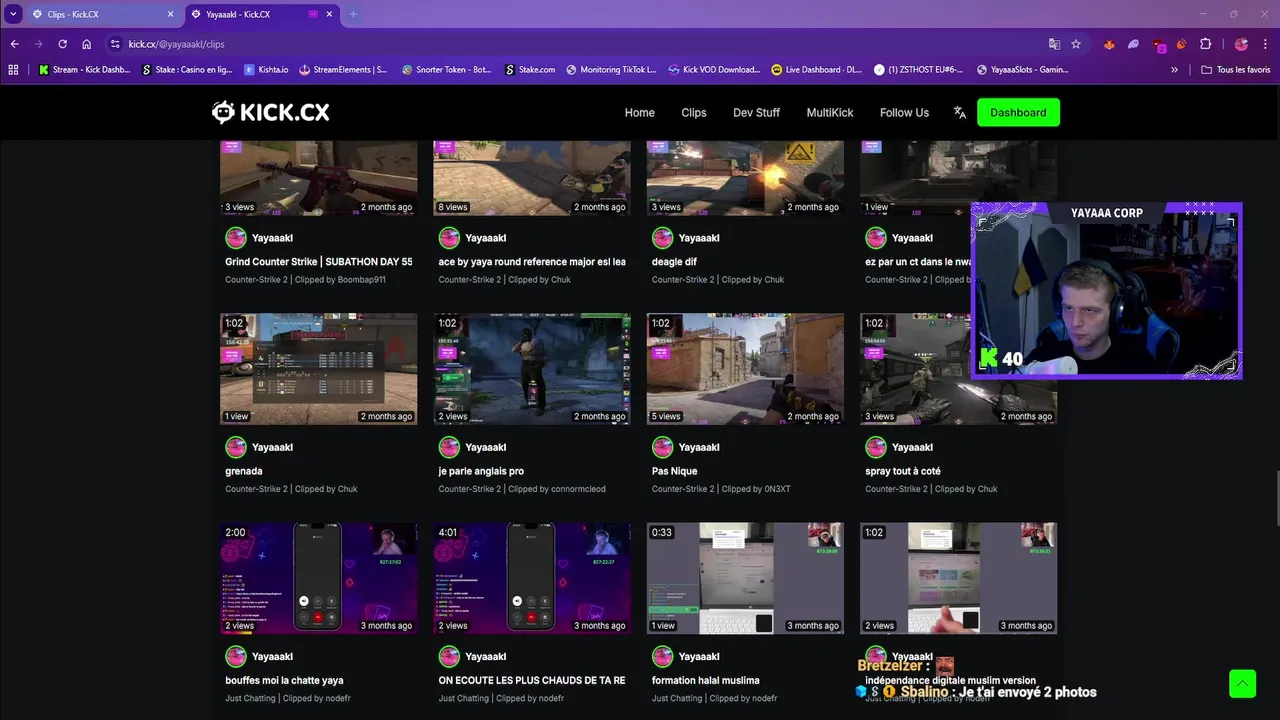This screenshot has width=1280, height=720.
Task: Click the site info icon in address bar
Action: coord(115,44)
